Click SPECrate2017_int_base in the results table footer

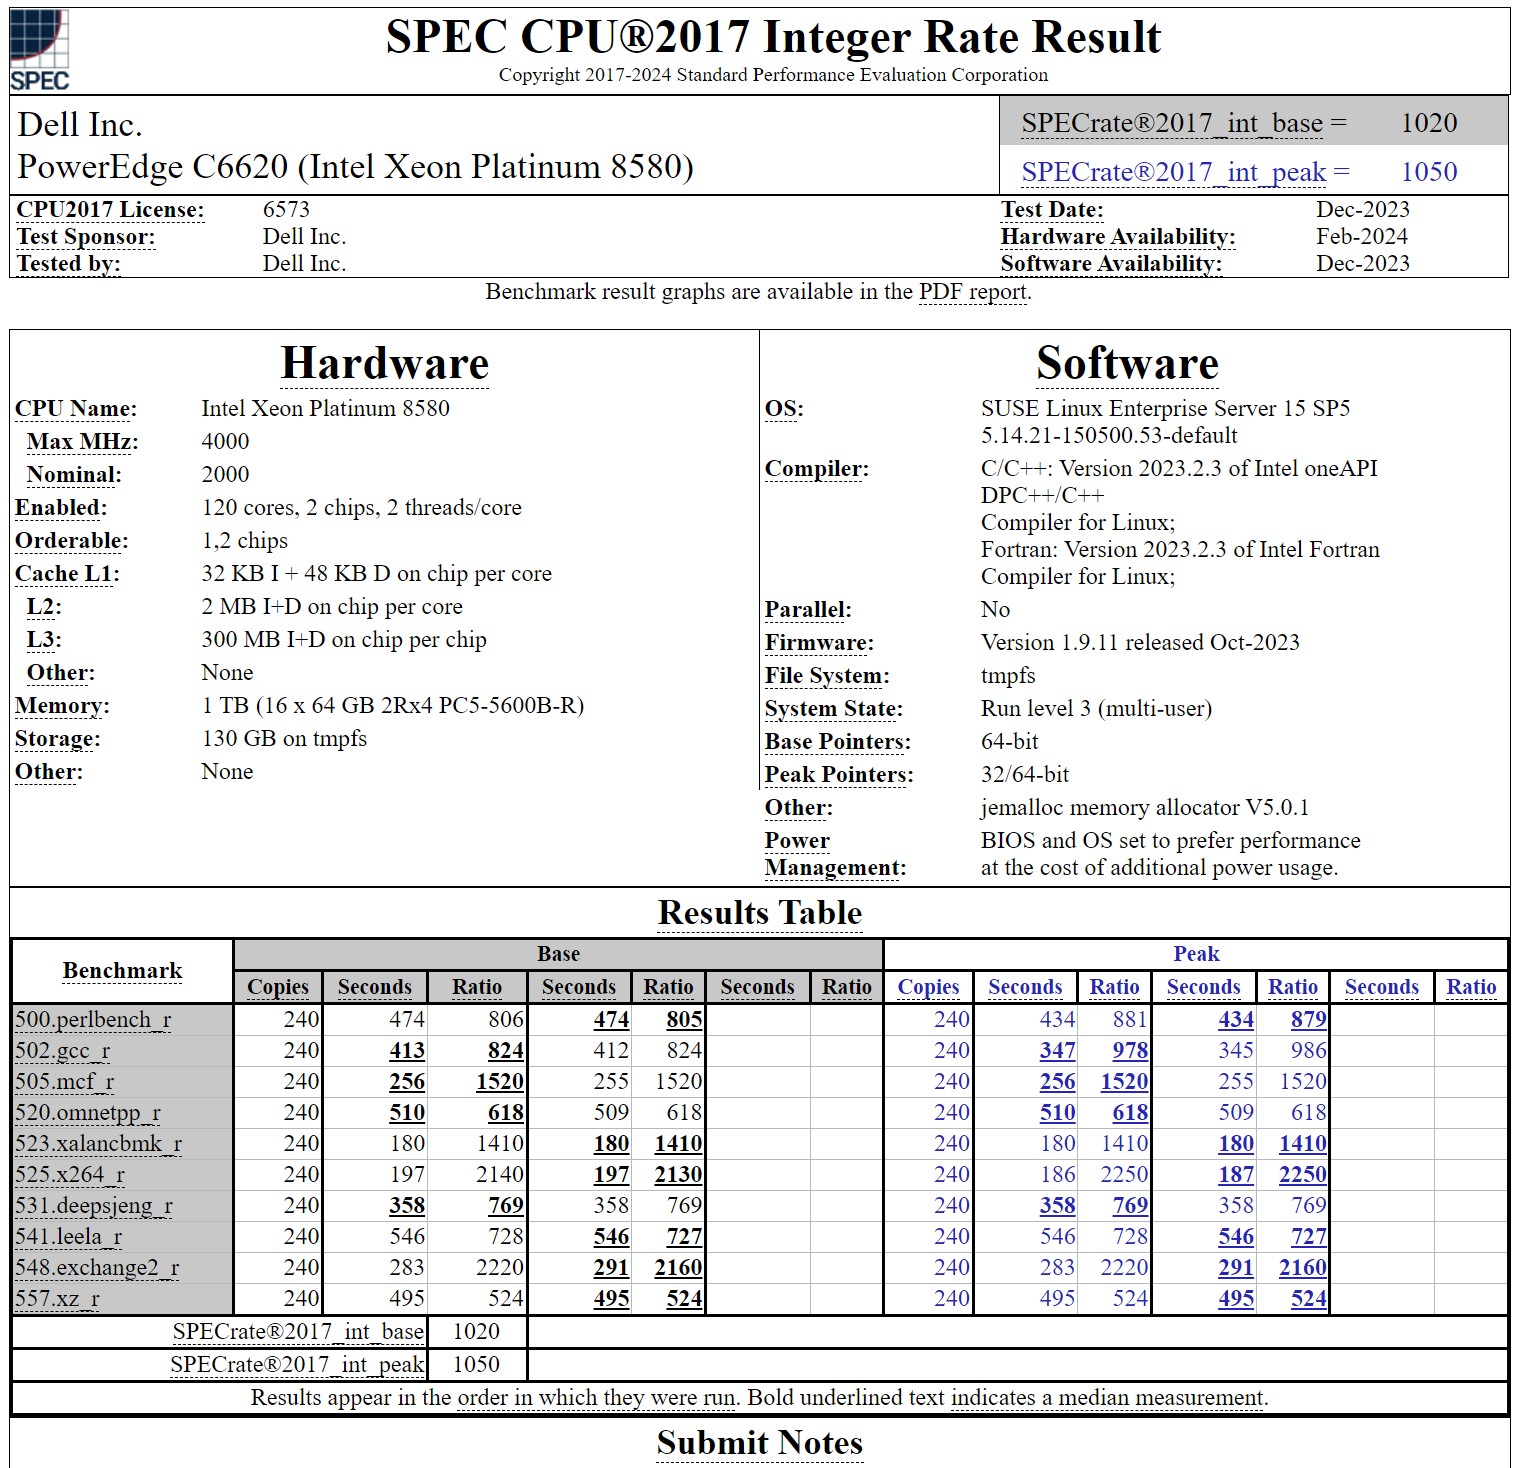(x=298, y=1332)
